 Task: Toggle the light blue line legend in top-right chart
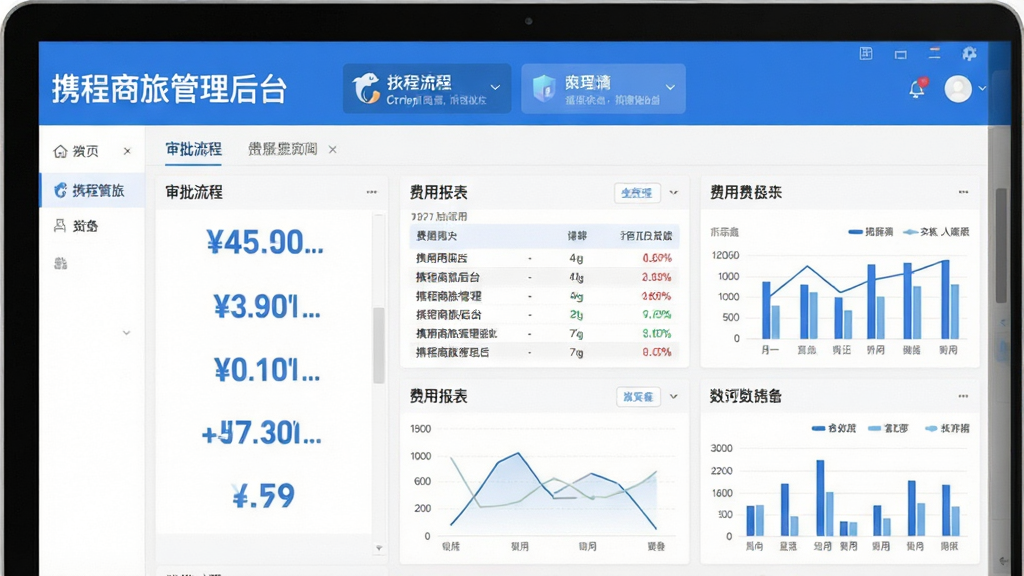[x=936, y=232]
